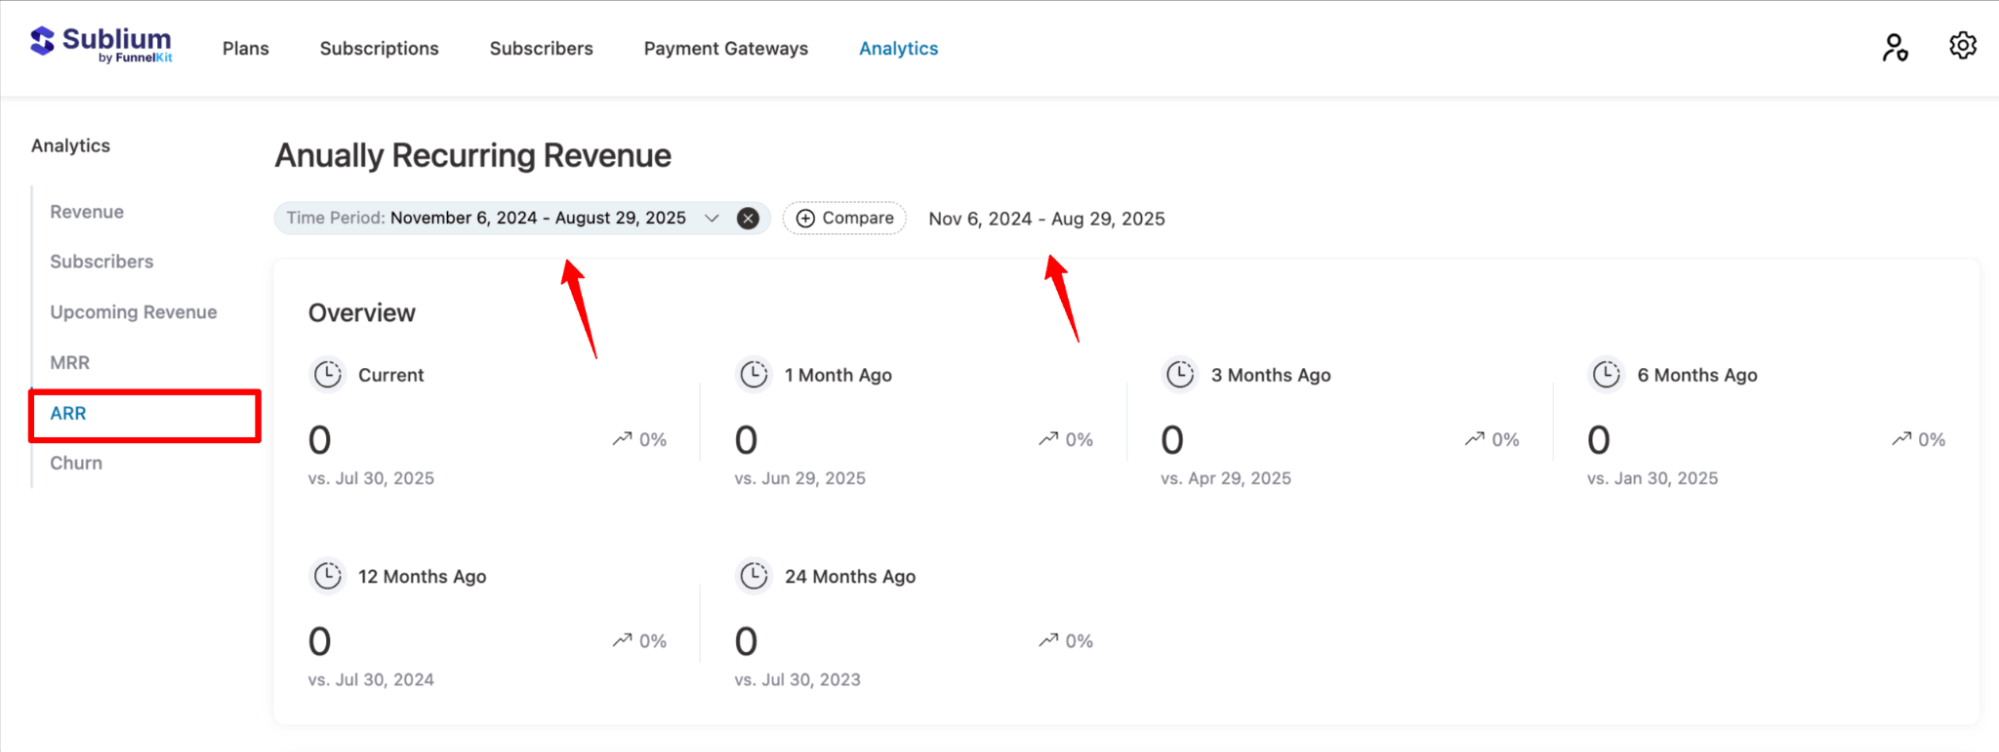Click the clock icon beside 24 Months Ago
The image size is (1999, 752).
[754, 576]
